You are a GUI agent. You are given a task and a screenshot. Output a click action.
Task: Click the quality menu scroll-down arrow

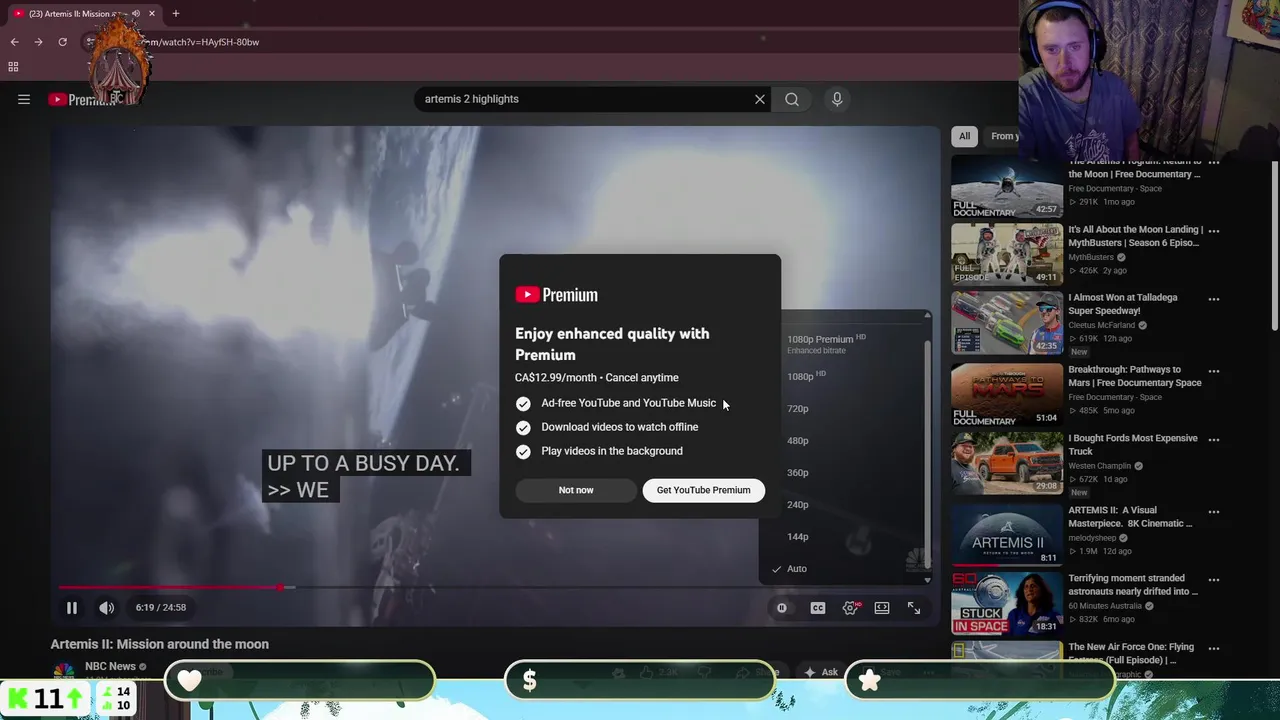pyautogui.click(x=927, y=580)
